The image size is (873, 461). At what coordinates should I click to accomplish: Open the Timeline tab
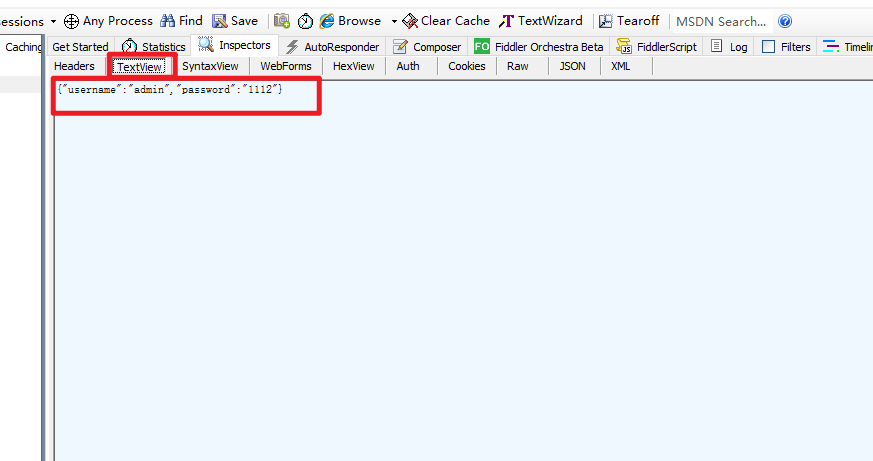(845, 47)
